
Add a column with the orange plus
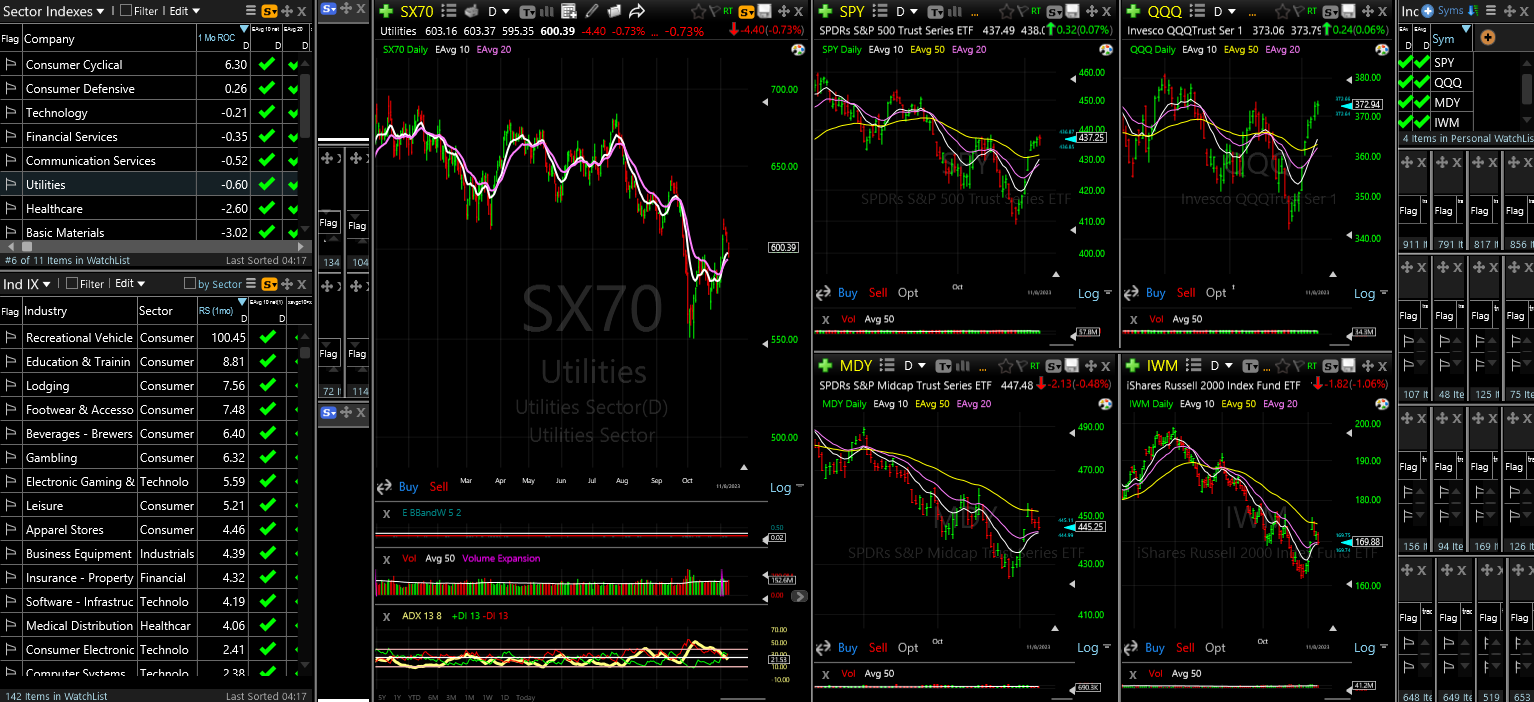[1487, 37]
